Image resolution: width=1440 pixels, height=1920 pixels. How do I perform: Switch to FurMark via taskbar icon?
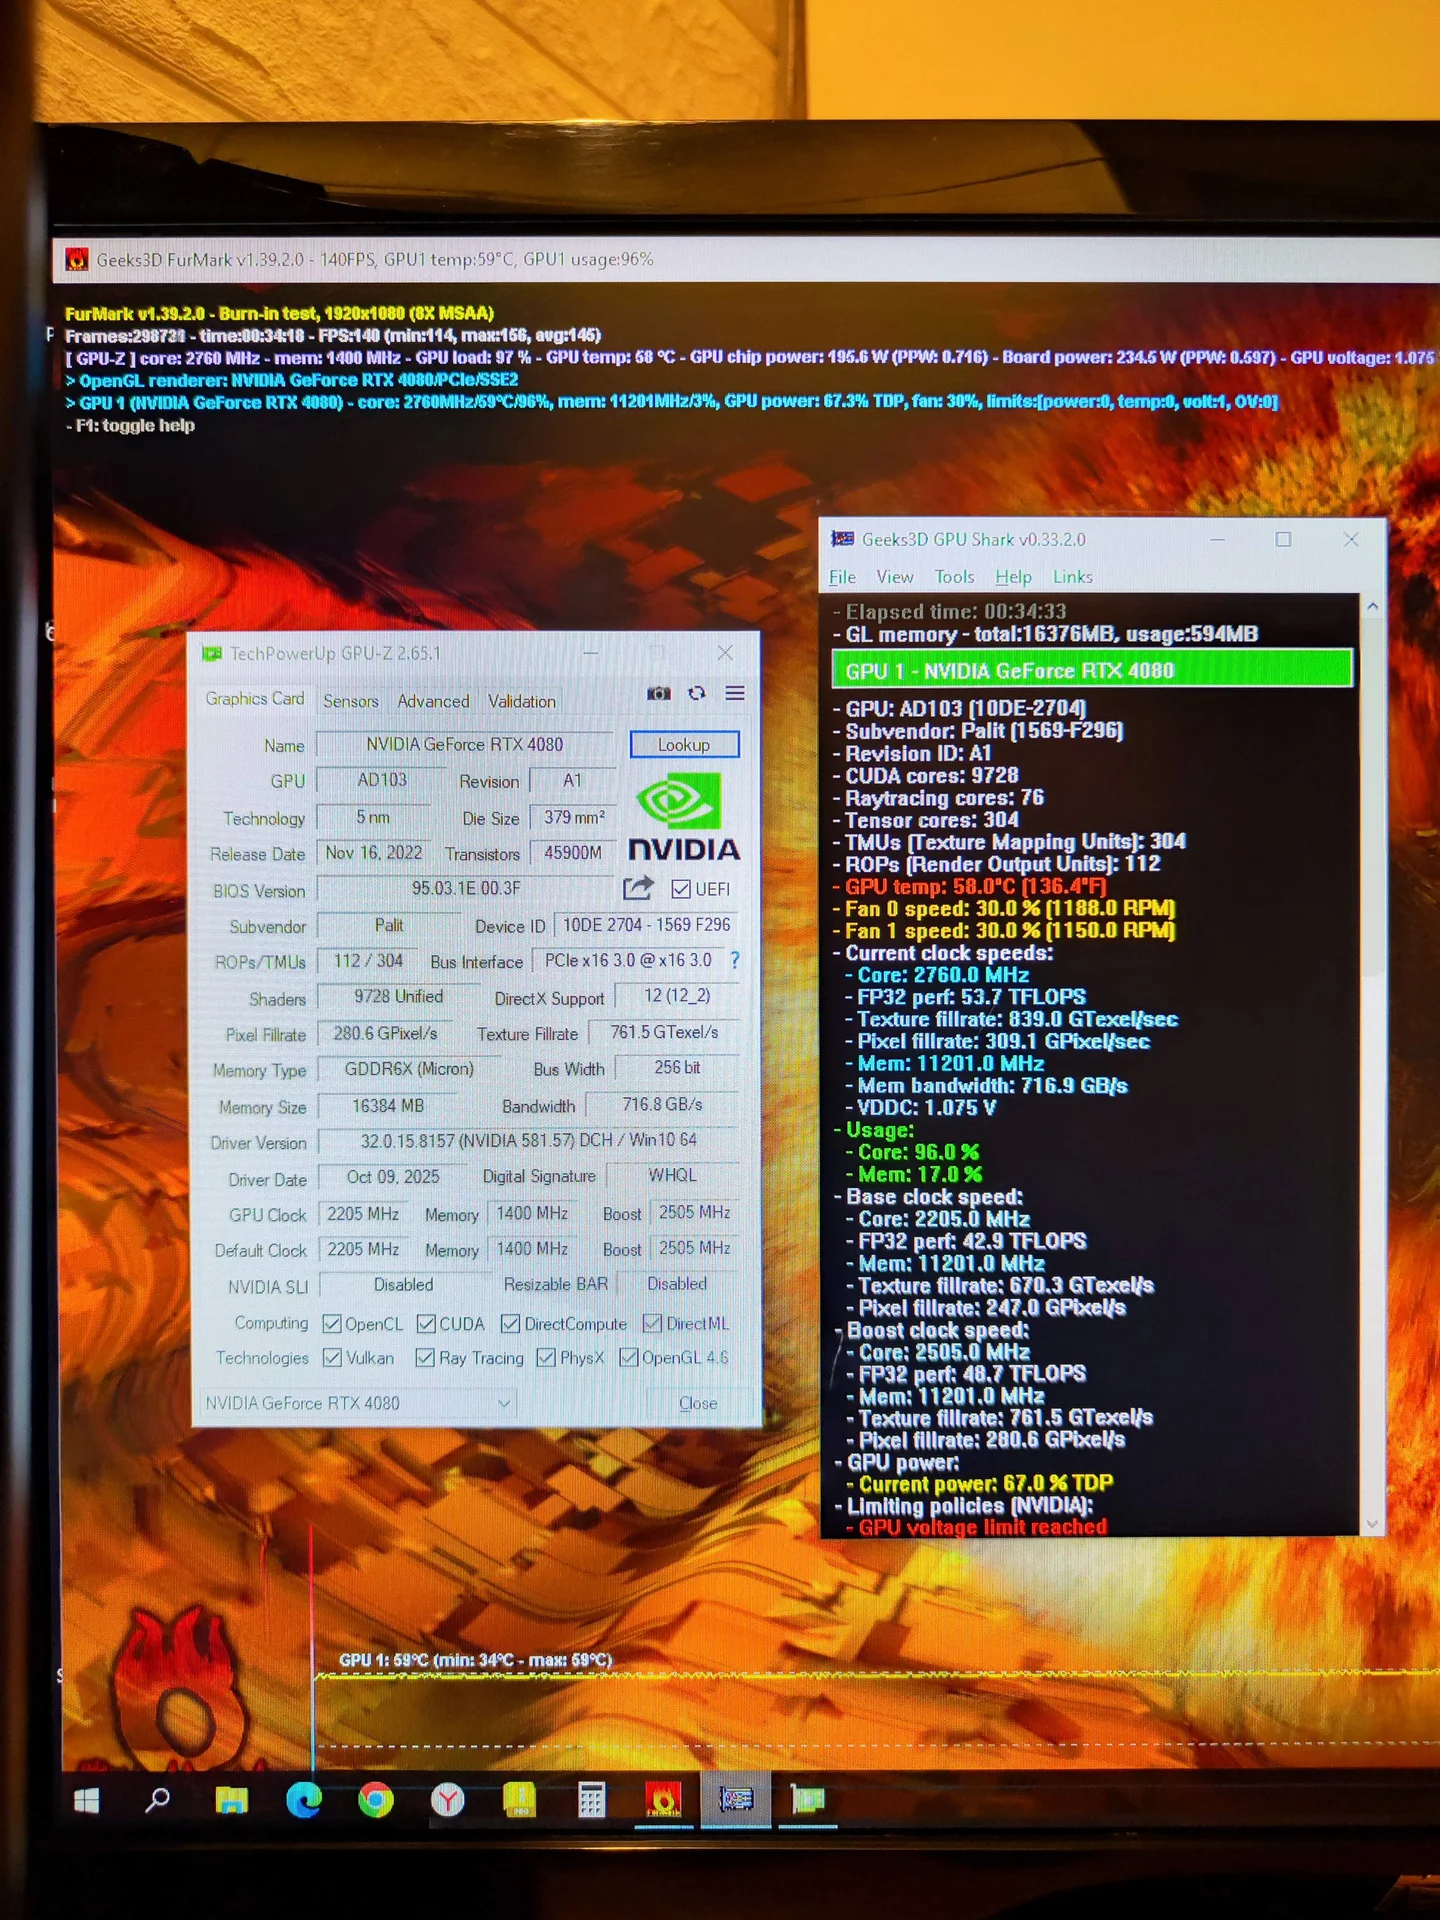[x=663, y=1800]
